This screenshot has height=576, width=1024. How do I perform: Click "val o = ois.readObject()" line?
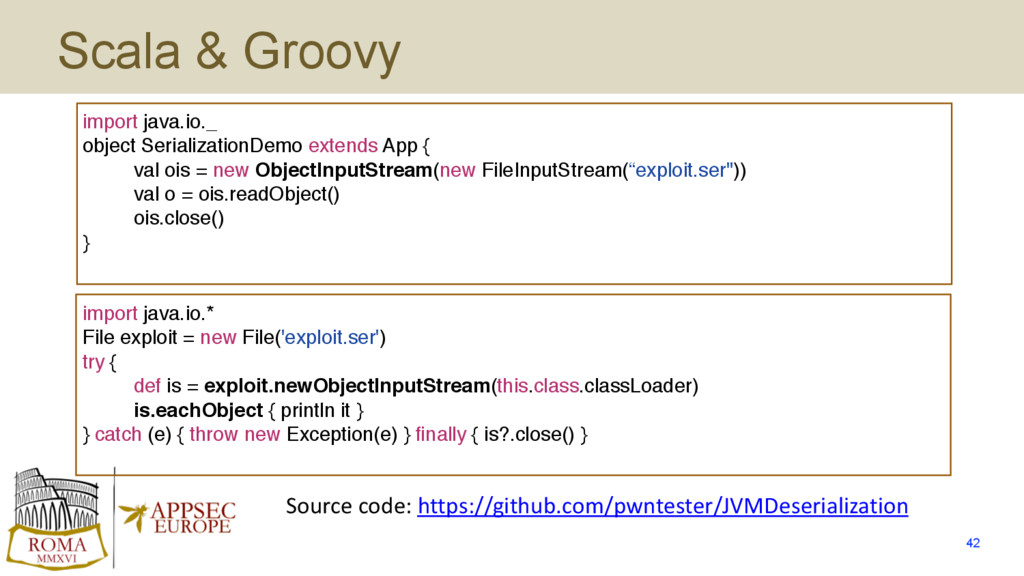click(x=236, y=194)
